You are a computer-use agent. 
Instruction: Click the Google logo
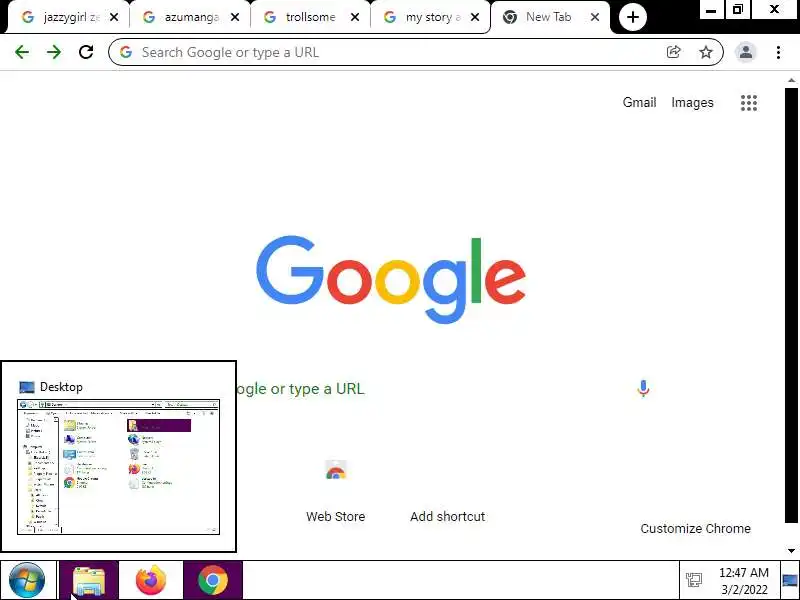[x=391, y=279]
